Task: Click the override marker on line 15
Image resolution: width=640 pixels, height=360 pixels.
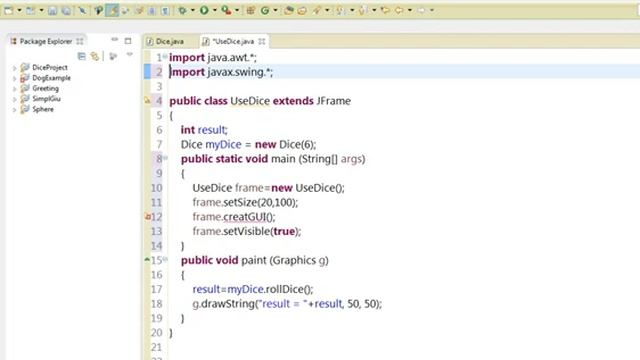Action: pyautogui.click(x=147, y=259)
